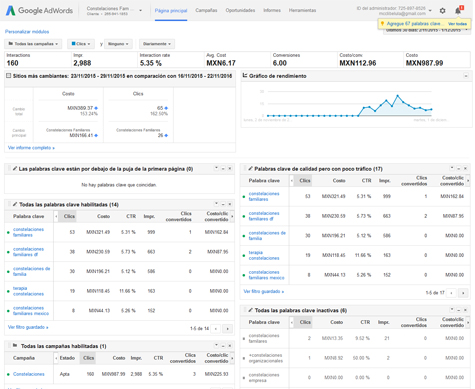Open the Ninguno comparison metric dropdown
Screen dimensions: 475x389
118,44
